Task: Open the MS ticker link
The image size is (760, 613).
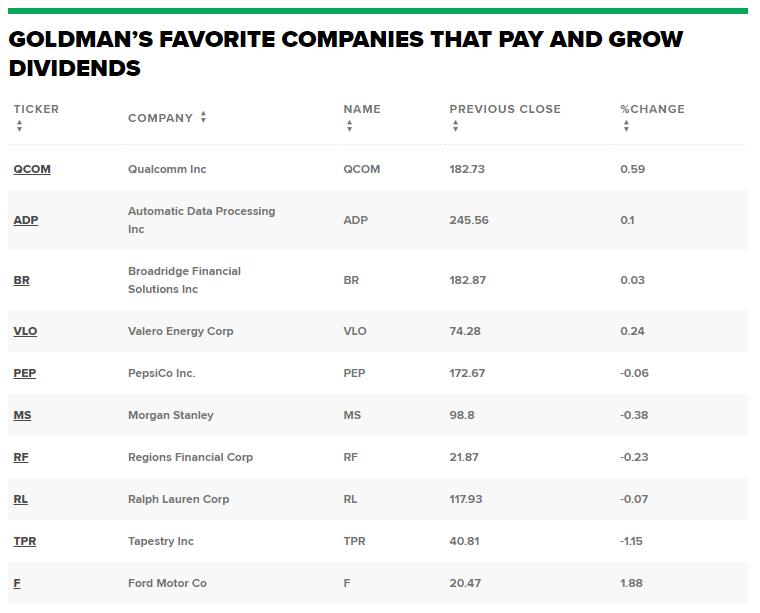Action: (22, 415)
